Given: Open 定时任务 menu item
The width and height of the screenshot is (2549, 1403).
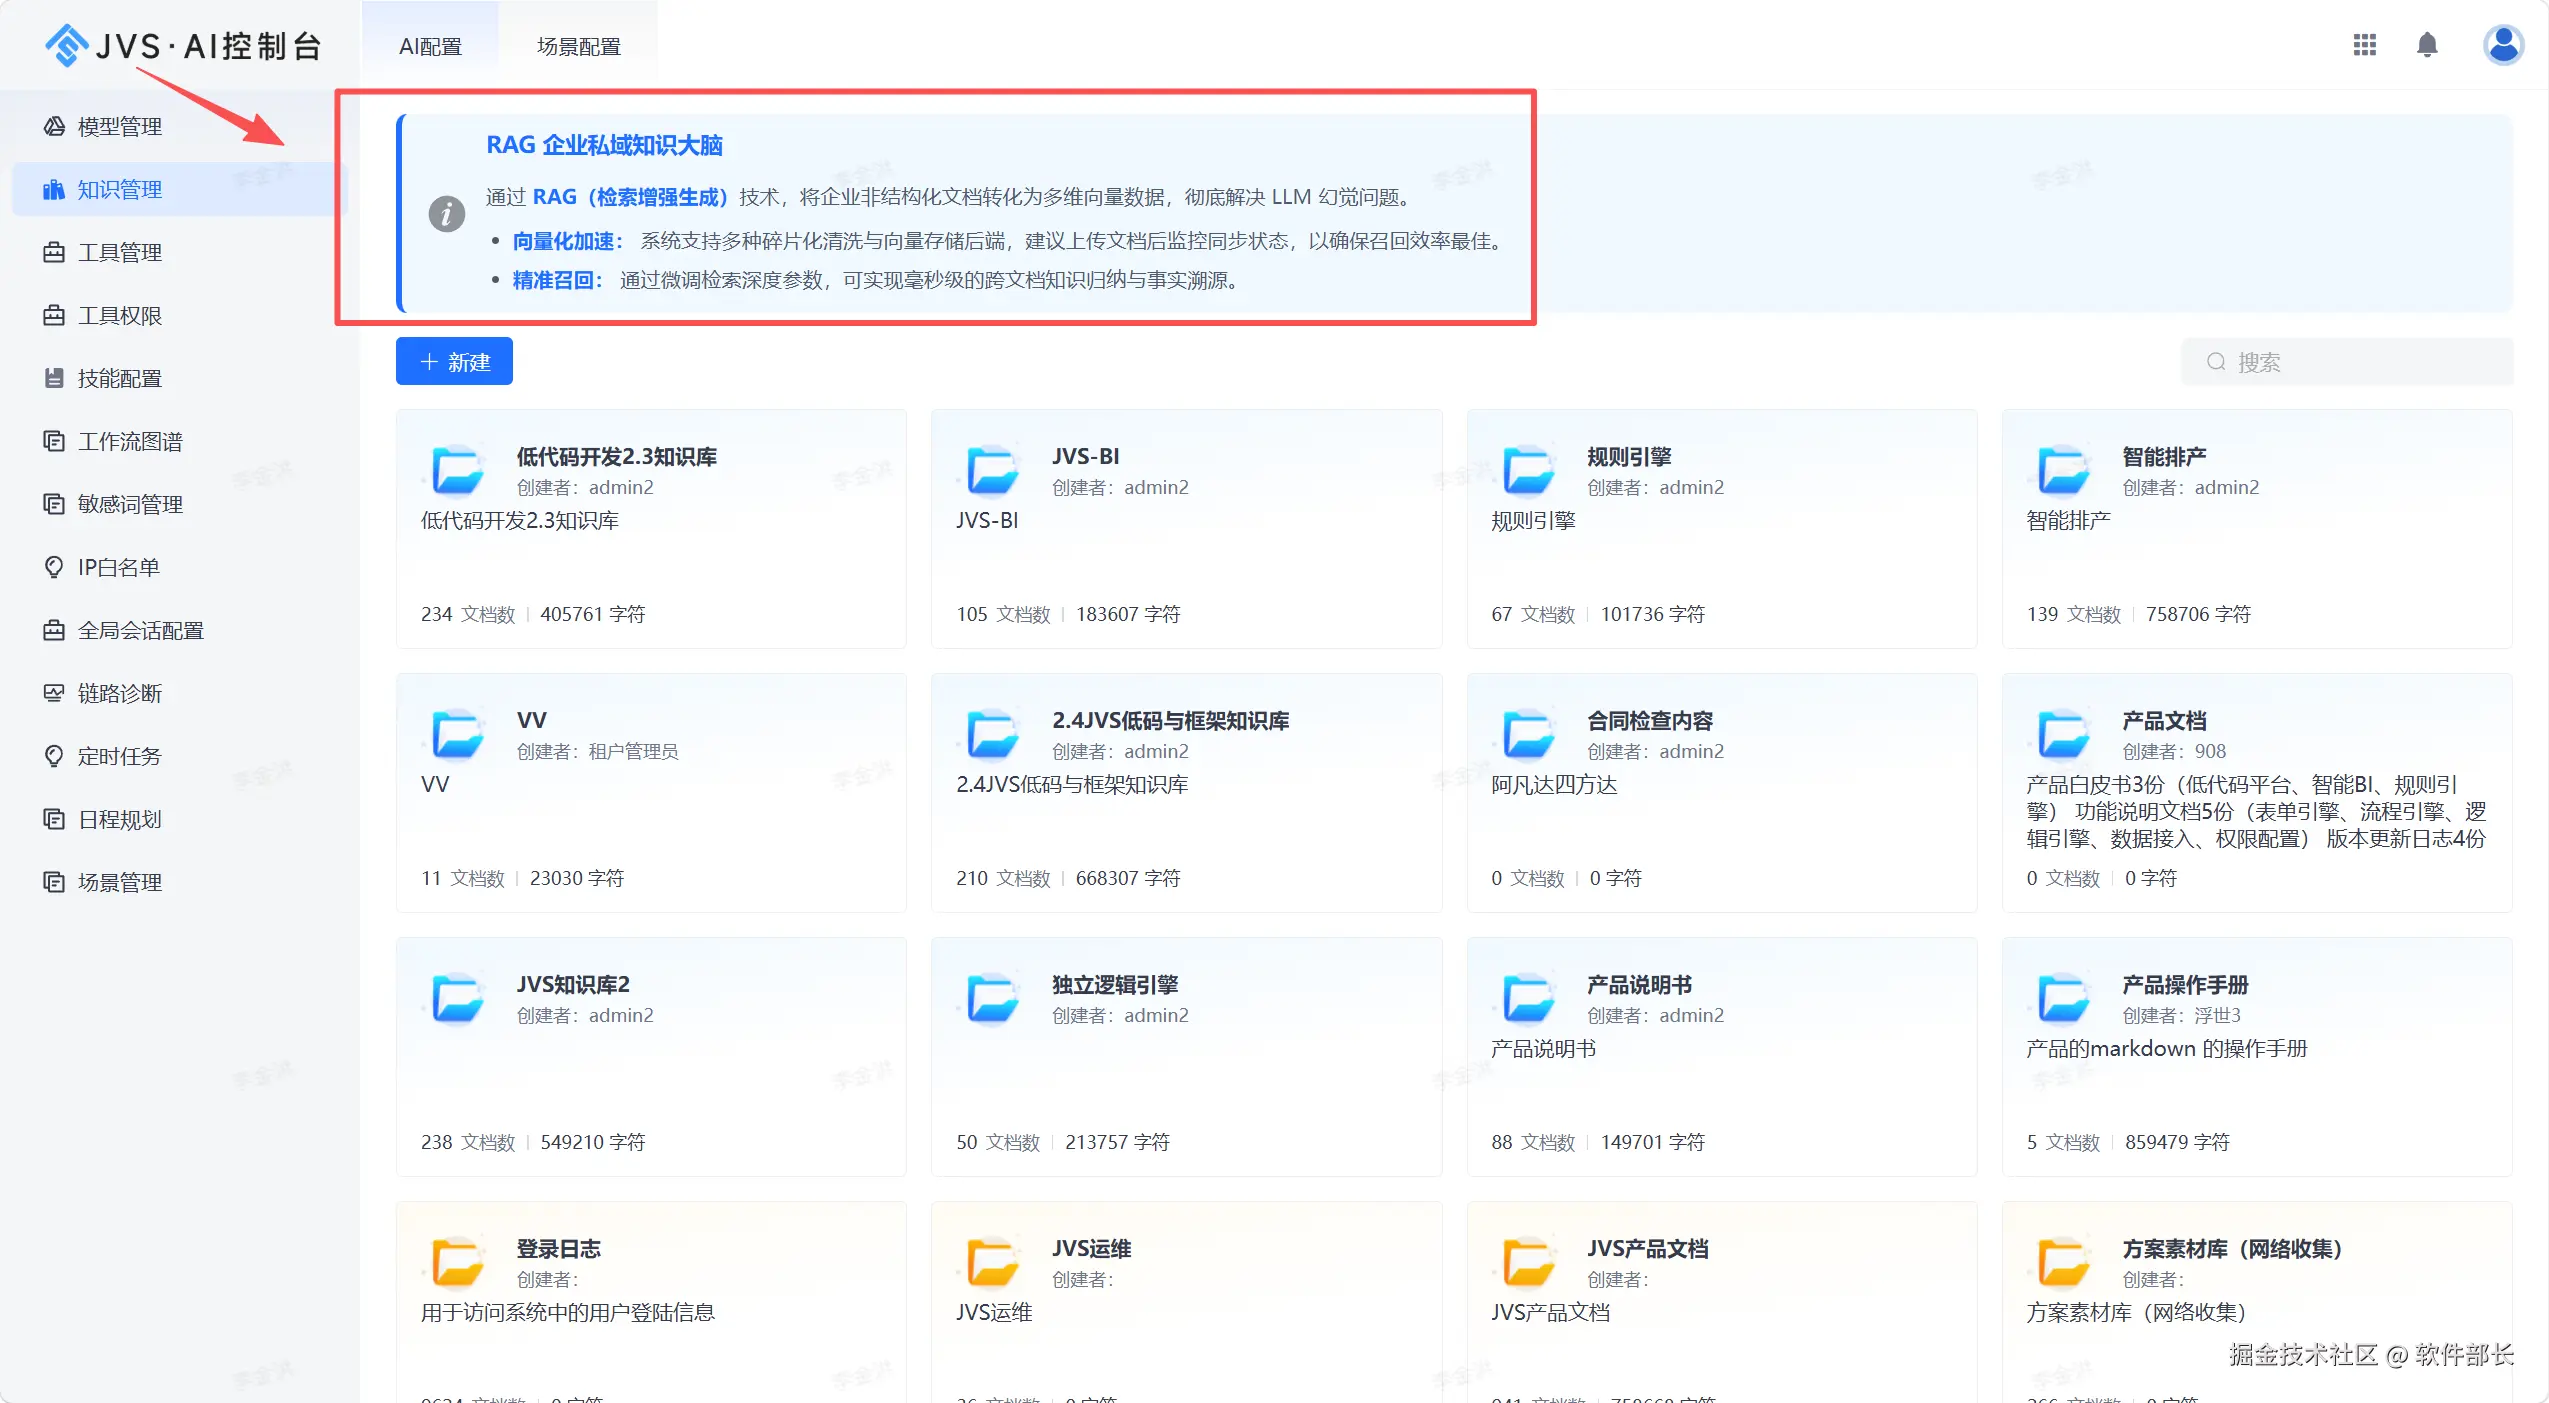Looking at the screenshot, I should (x=178, y=757).
